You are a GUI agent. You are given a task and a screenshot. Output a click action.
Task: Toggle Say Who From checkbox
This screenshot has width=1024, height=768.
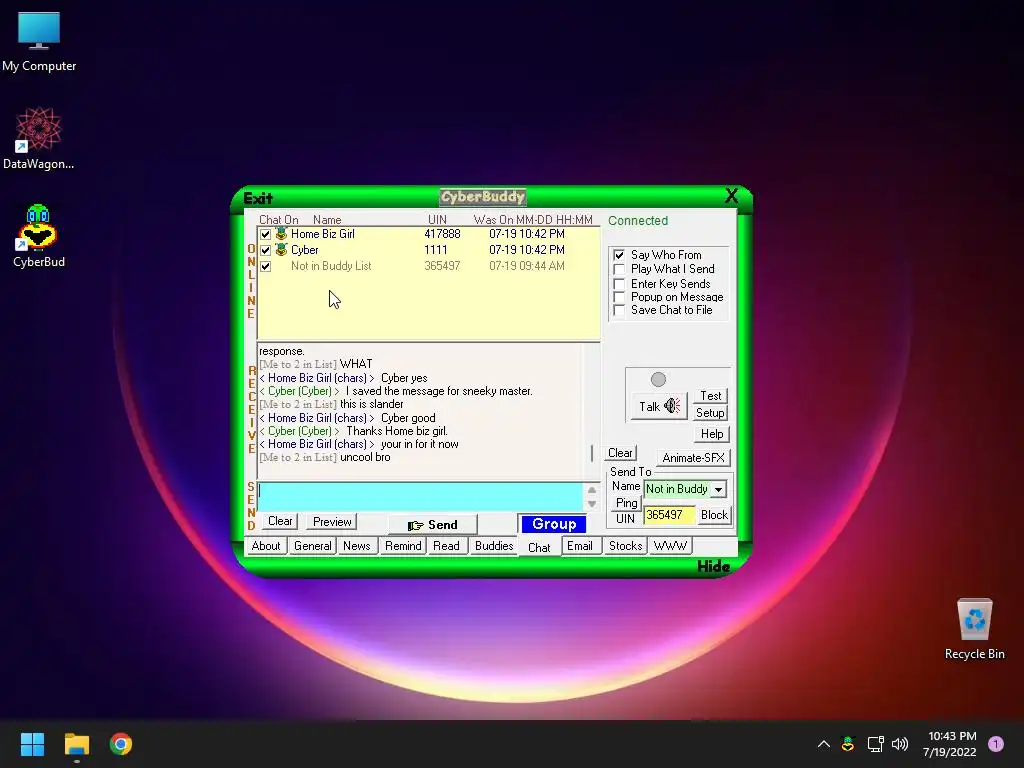[x=619, y=255]
